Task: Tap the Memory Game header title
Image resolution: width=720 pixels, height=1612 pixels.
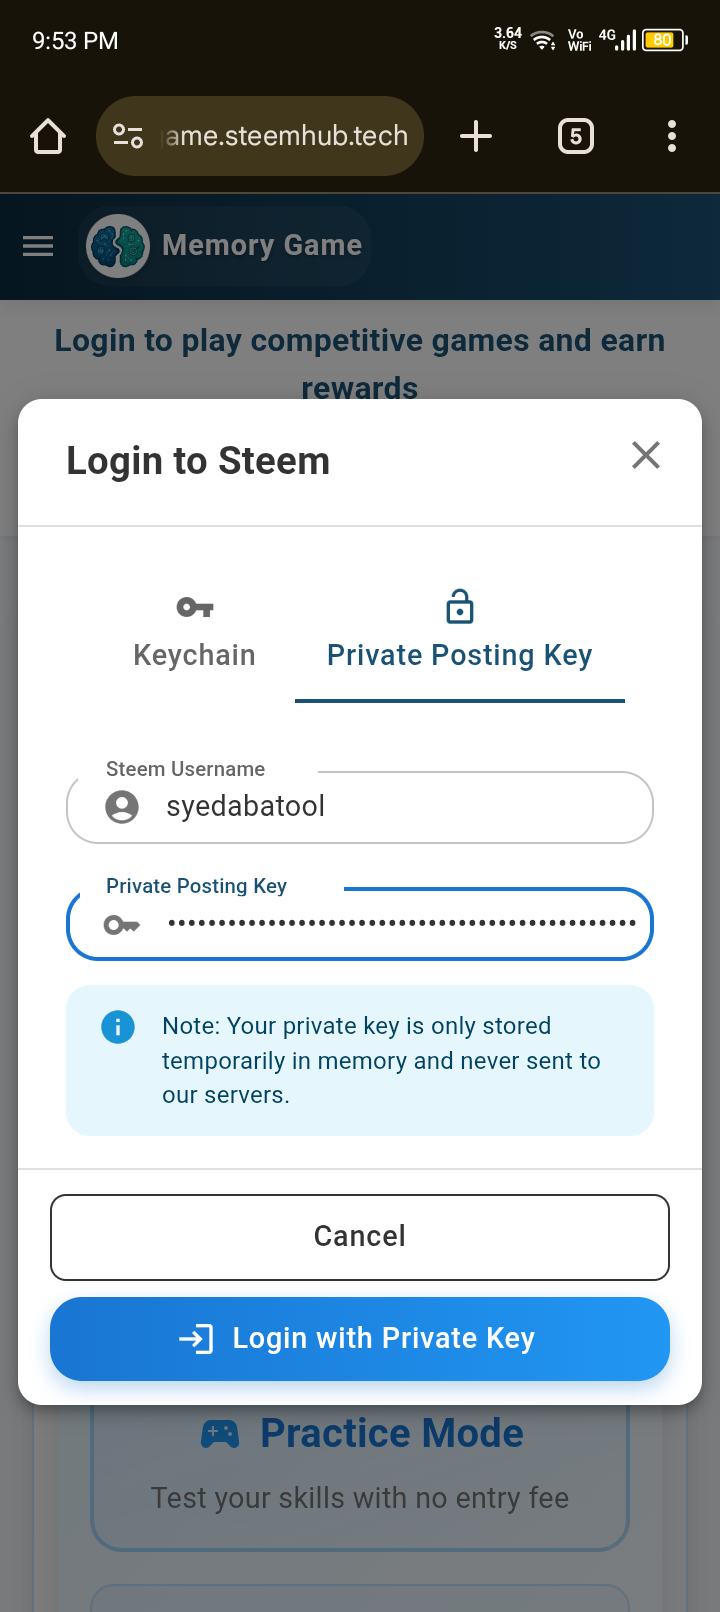Action: pos(262,245)
